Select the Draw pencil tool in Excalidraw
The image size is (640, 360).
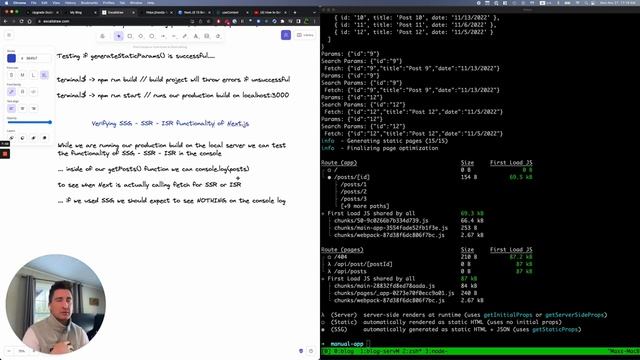coord(185,36)
